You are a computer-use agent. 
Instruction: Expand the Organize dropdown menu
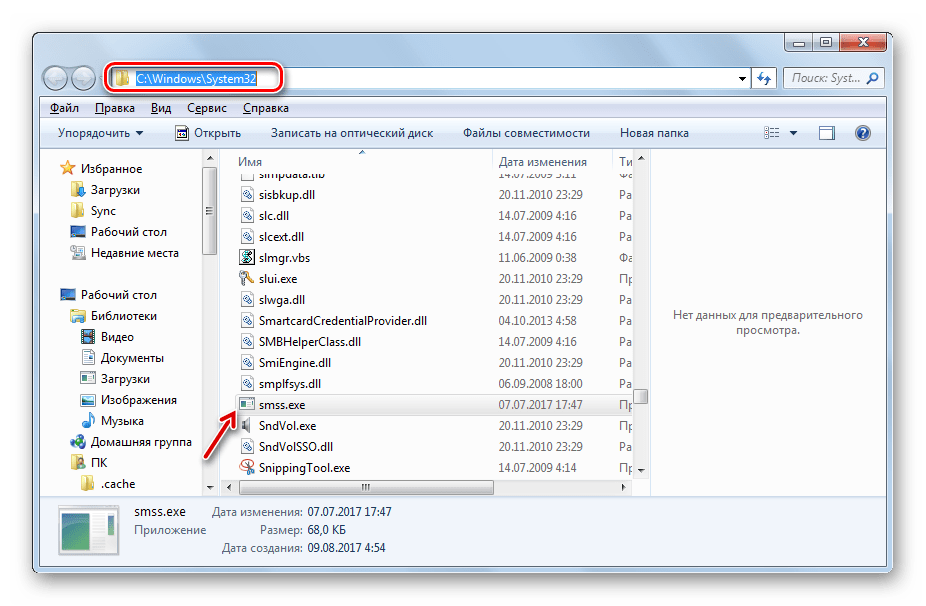[100, 133]
